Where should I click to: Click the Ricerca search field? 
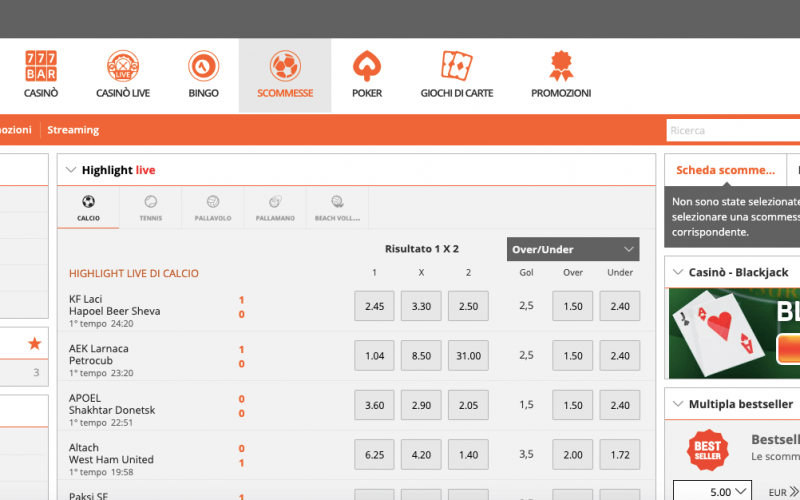[733, 131]
